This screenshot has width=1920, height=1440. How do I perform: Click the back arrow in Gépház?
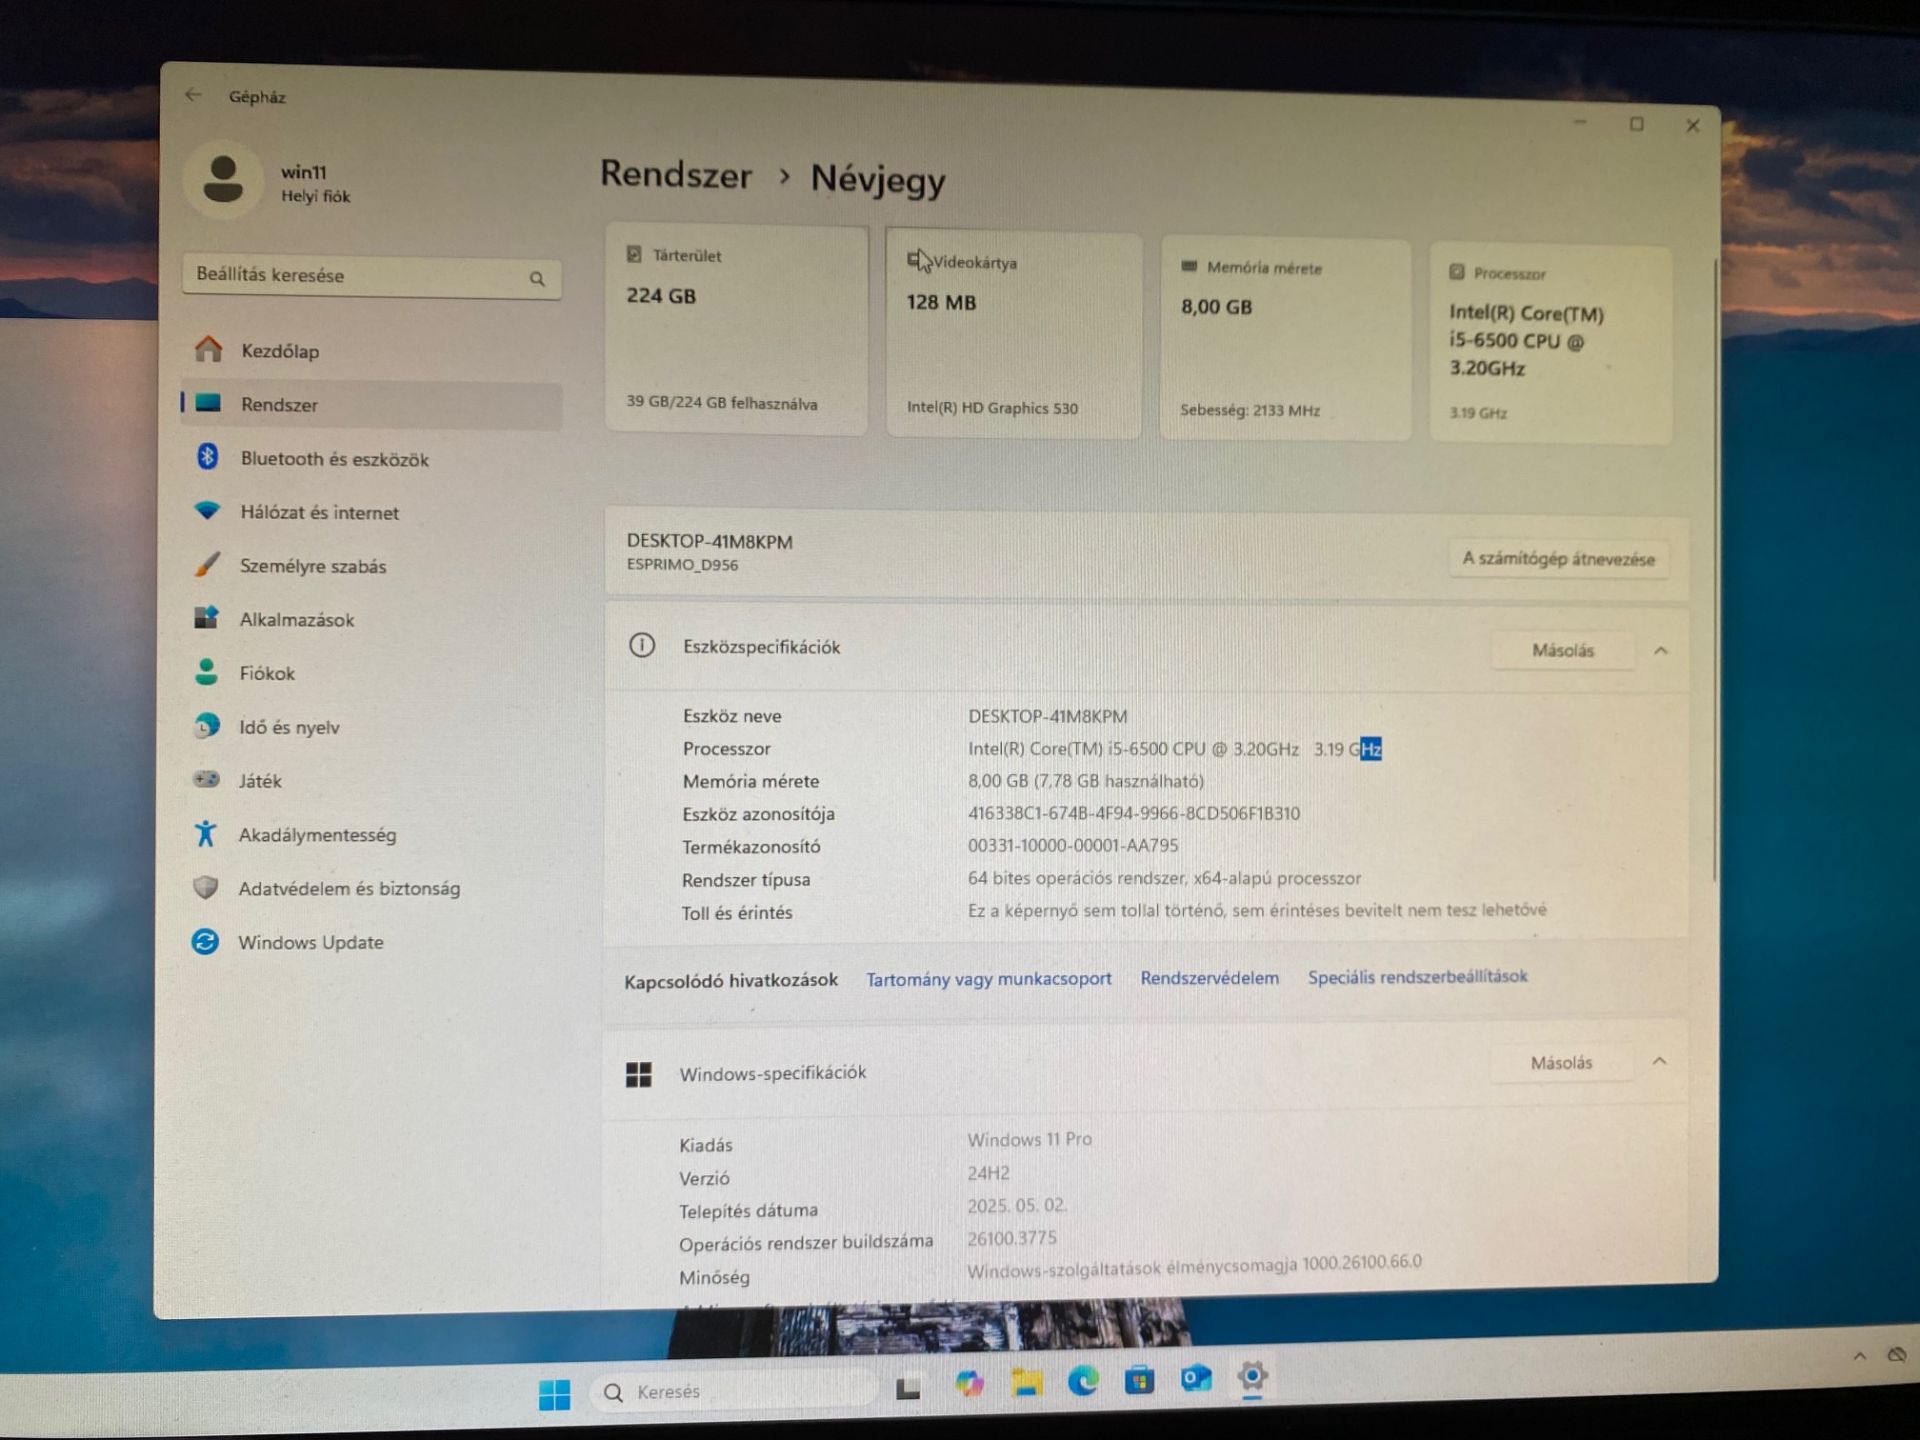coord(193,95)
